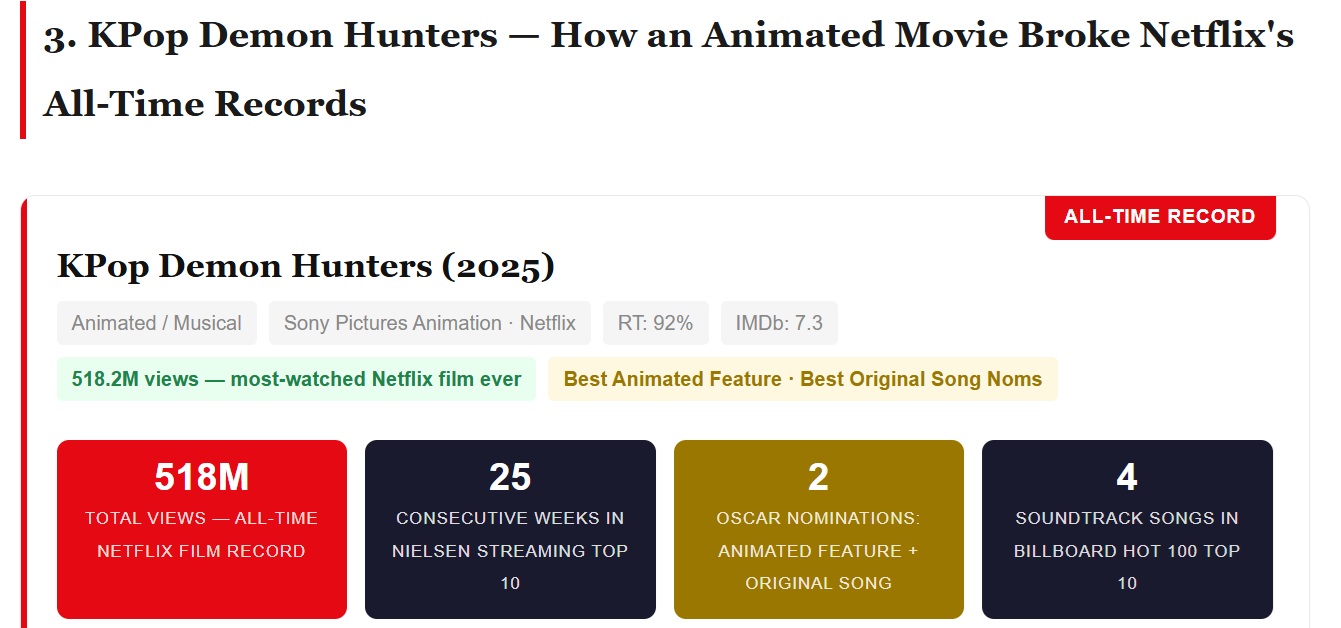Click the "All-Time Records" second line of the heading
The width and height of the screenshot is (1341, 628).
click(205, 104)
